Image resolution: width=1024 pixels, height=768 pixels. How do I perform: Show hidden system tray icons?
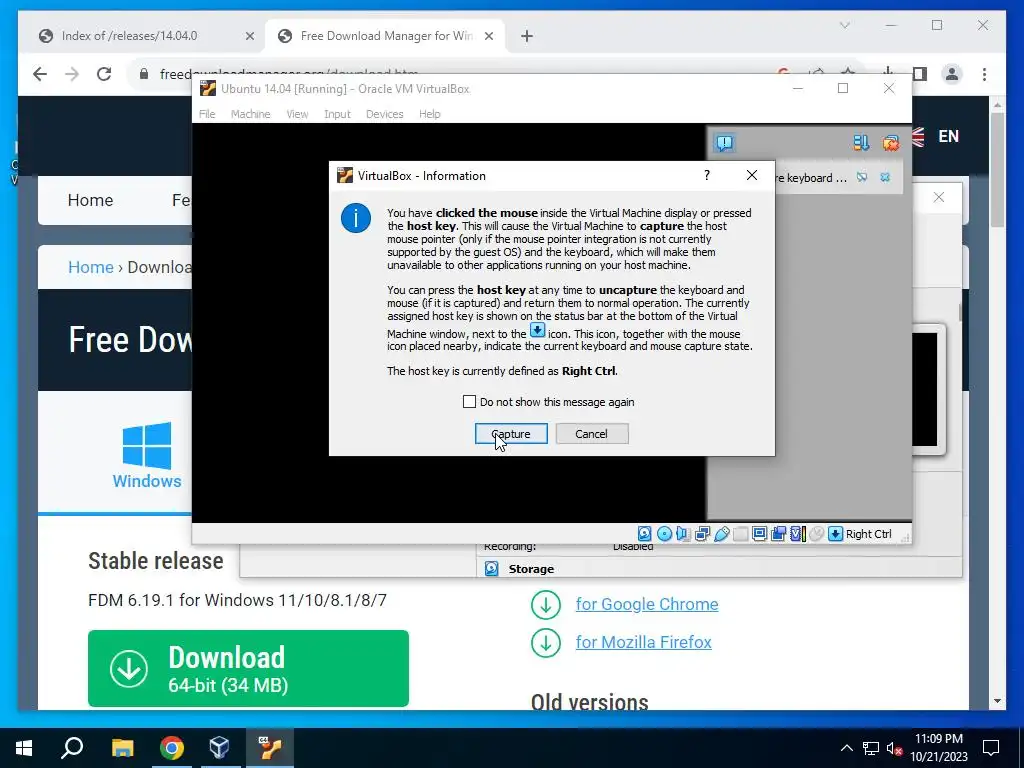[x=846, y=748]
